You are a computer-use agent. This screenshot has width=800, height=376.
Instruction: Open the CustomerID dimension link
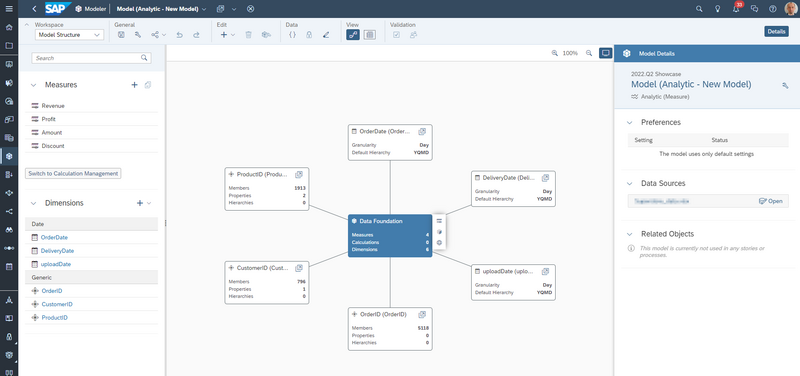point(57,304)
